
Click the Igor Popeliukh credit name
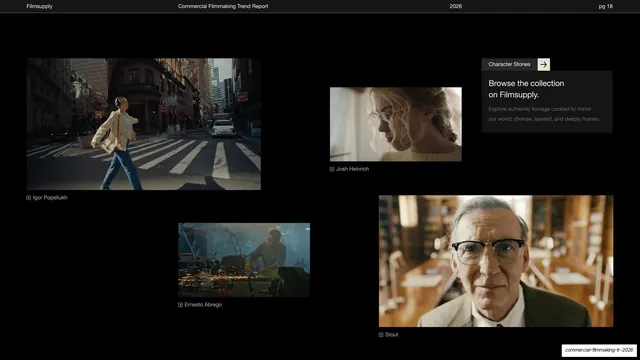(50, 198)
